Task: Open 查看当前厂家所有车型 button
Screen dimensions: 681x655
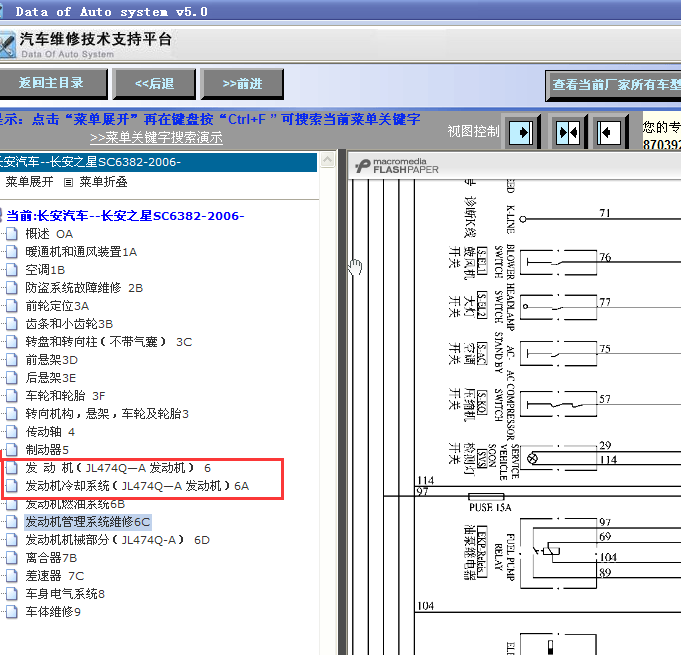Action: tap(613, 85)
